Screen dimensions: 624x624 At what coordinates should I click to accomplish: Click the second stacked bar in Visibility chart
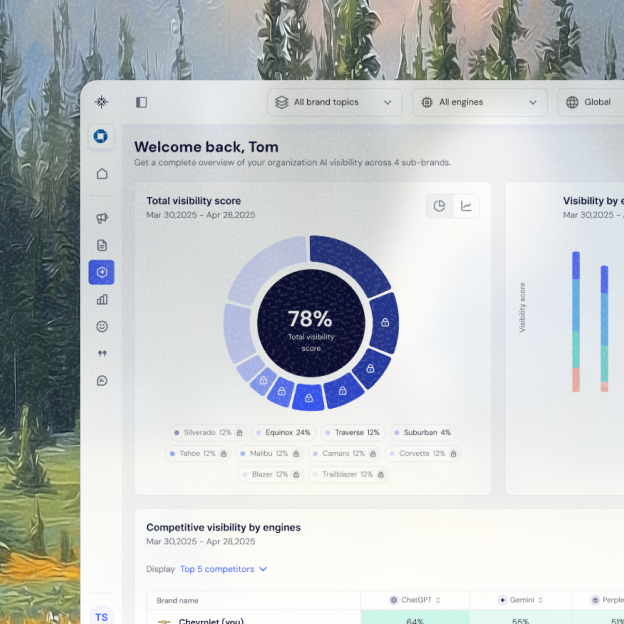click(x=604, y=329)
